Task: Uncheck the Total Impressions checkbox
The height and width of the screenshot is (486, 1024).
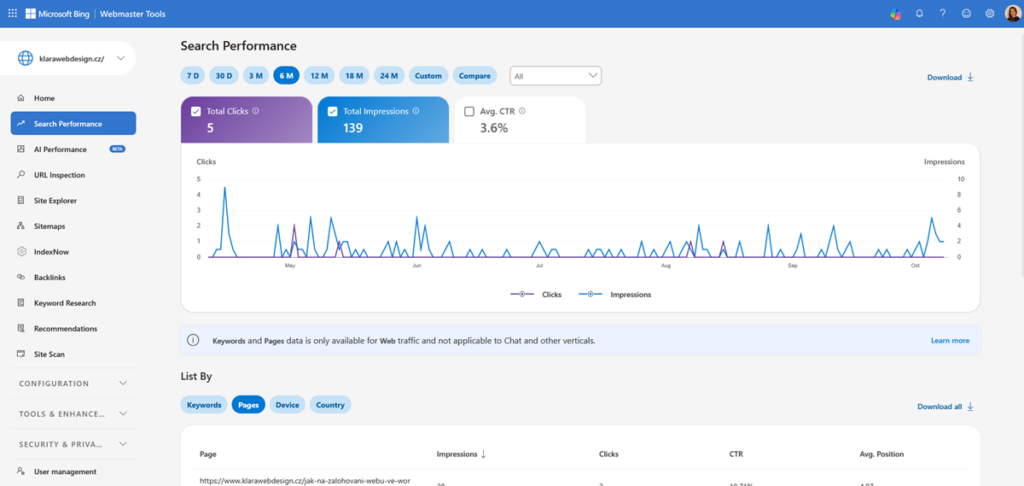Action: 332,112
